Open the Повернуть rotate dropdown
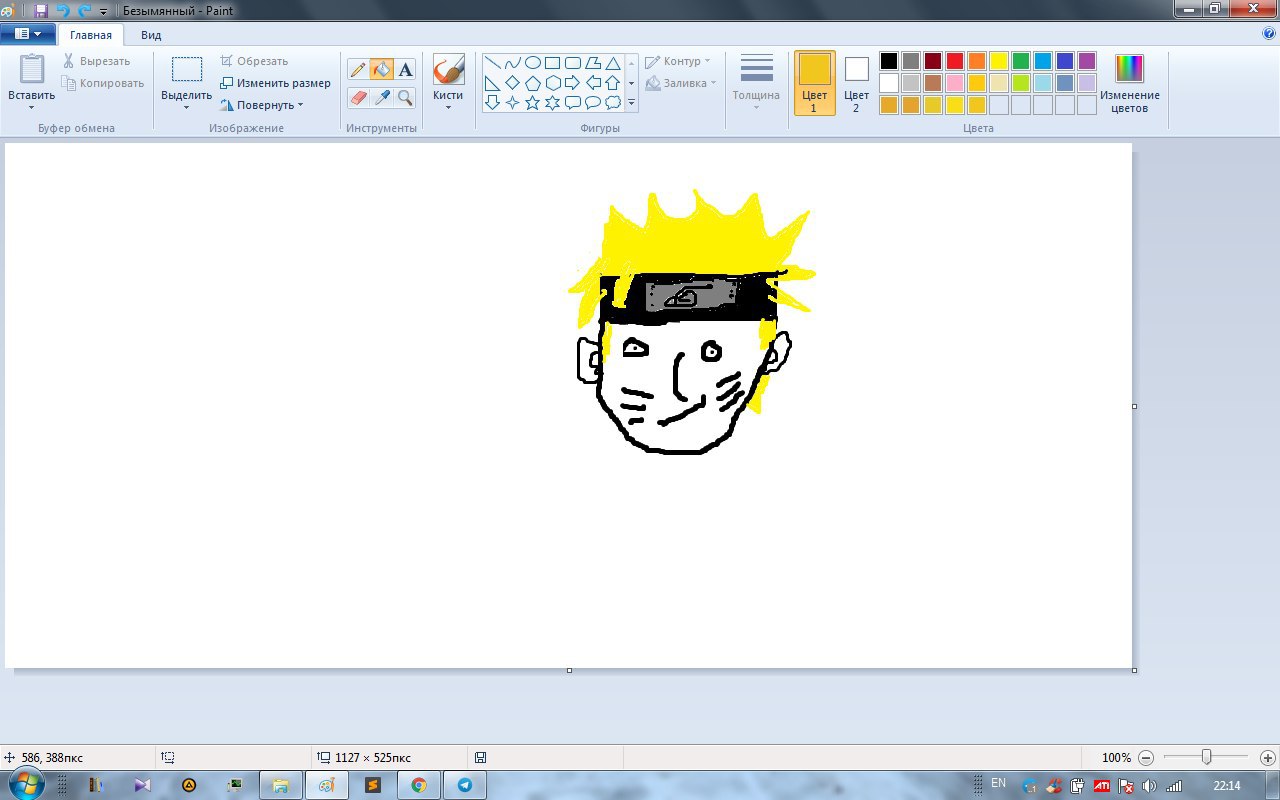Image resolution: width=1280 pixels, height=800 pixels. [261, 105]
